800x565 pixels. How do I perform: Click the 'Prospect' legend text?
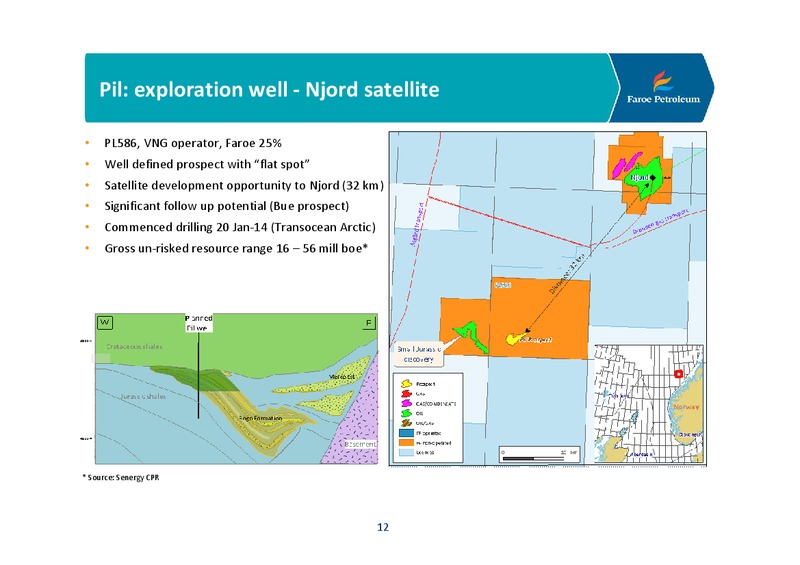[x=425, y=383]
